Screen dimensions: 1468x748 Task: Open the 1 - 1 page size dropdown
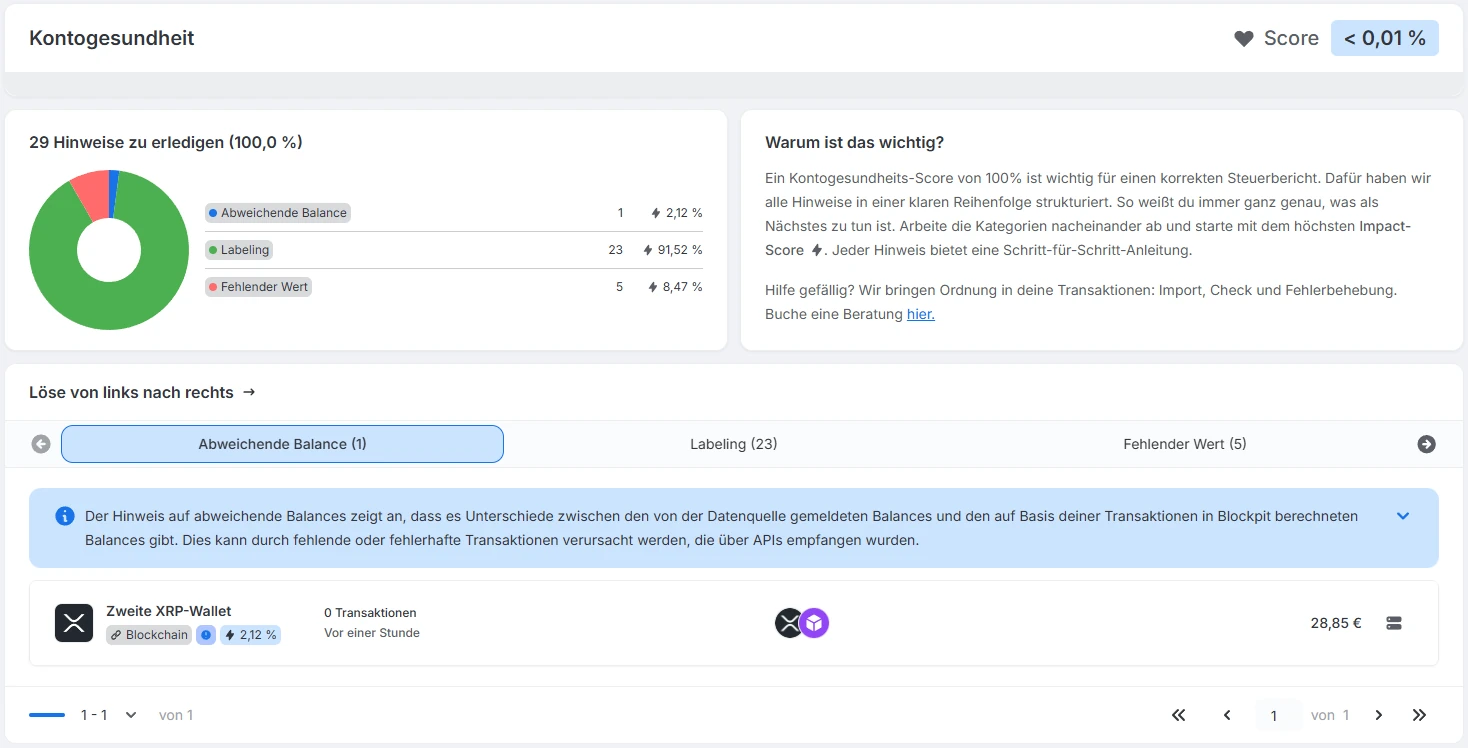point(109,715)
